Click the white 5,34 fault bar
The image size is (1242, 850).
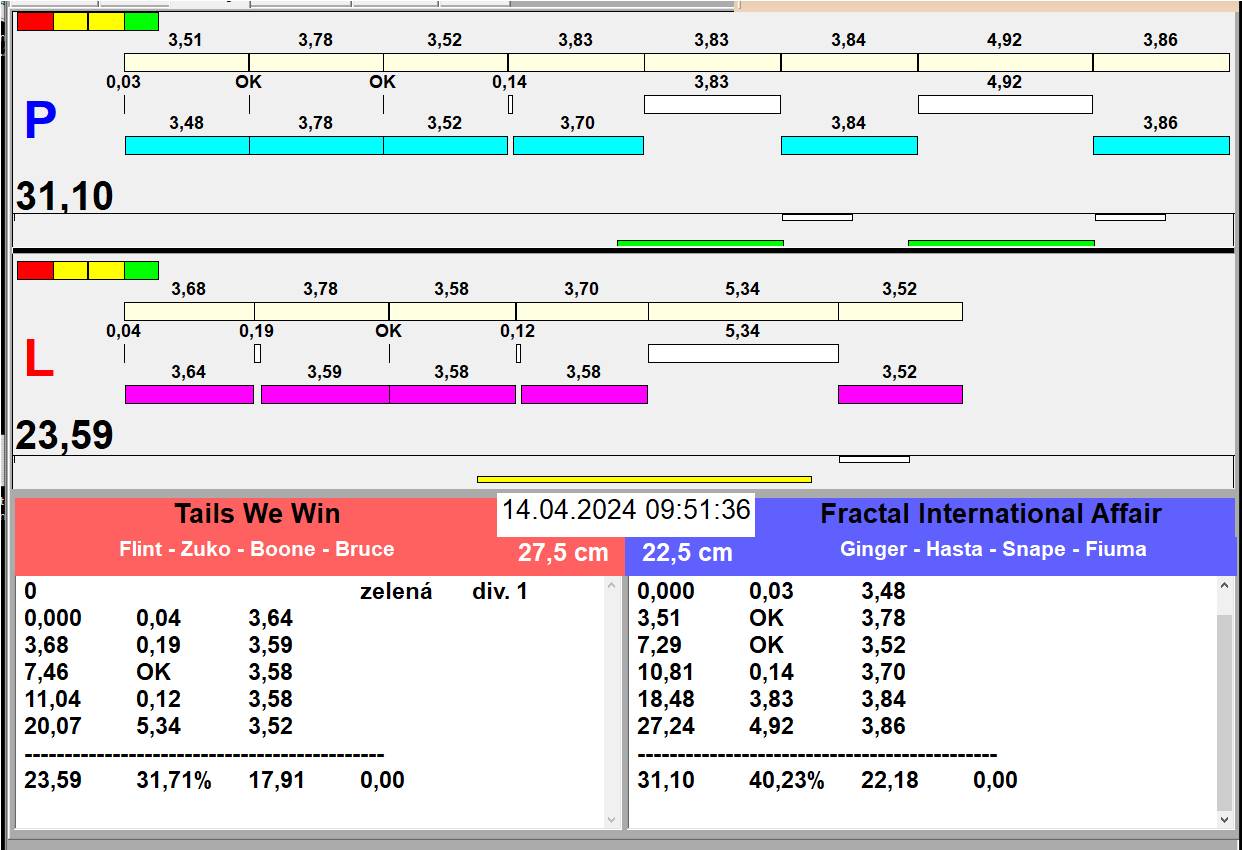coord(742,353)
